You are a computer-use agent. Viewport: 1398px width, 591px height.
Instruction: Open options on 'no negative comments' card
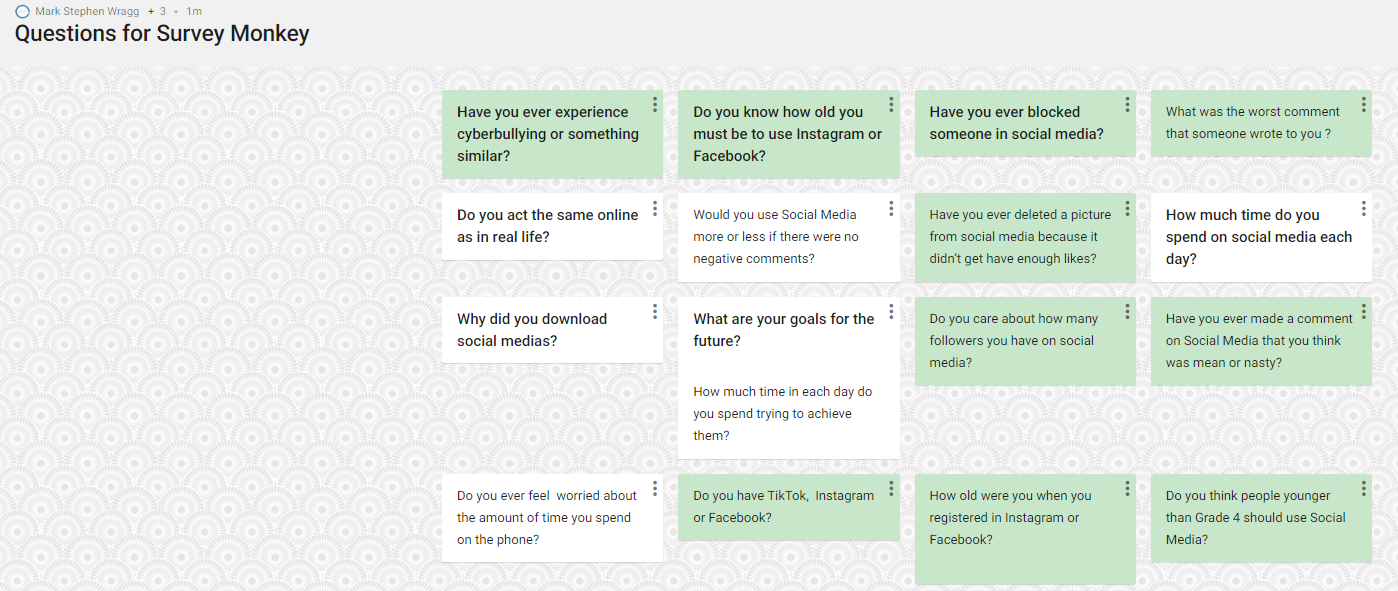click(891, 208)
